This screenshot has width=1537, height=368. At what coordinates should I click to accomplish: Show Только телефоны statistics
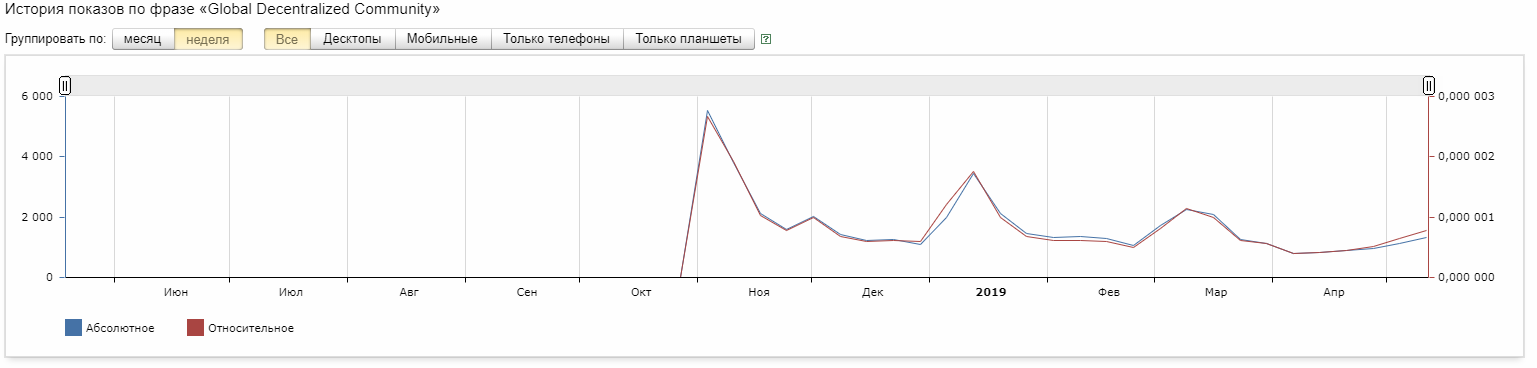click(557, 40)
